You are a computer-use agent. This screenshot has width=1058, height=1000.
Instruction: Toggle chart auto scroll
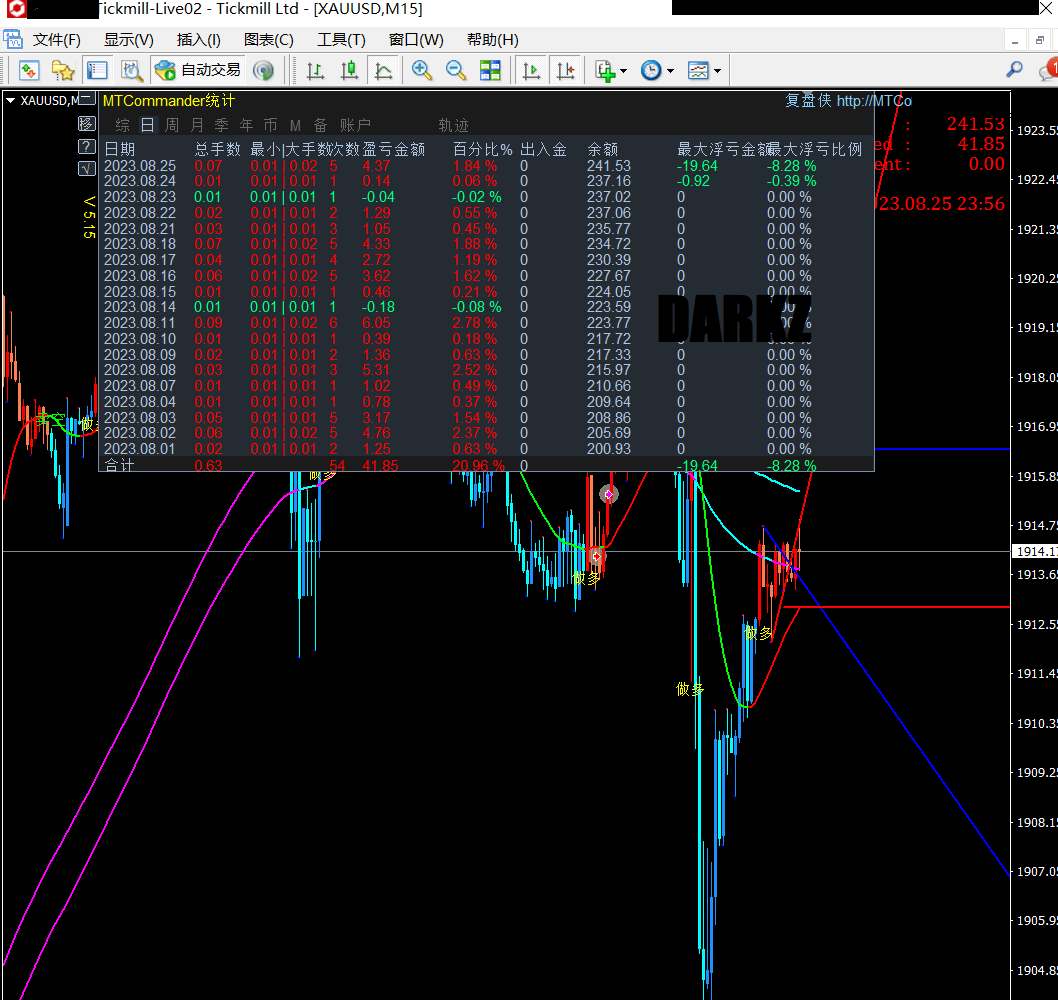[532, 70]
